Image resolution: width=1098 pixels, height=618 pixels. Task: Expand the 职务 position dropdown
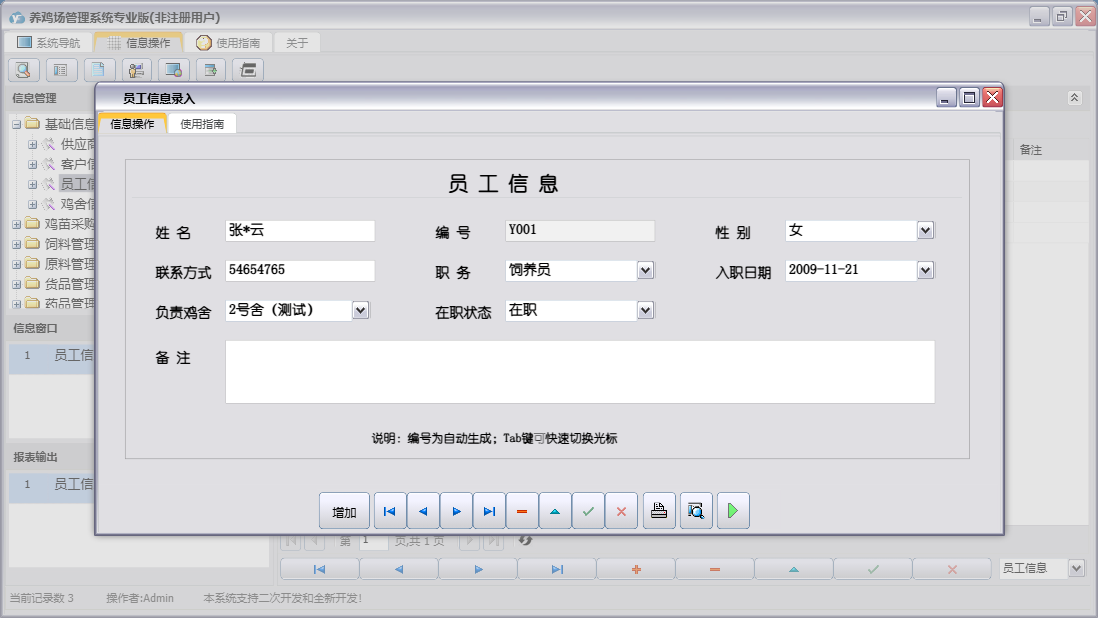pos(645,271)
